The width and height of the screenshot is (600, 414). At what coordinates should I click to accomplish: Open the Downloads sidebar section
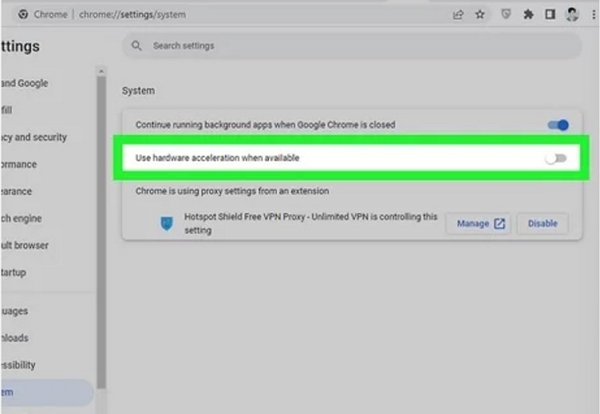14,338
